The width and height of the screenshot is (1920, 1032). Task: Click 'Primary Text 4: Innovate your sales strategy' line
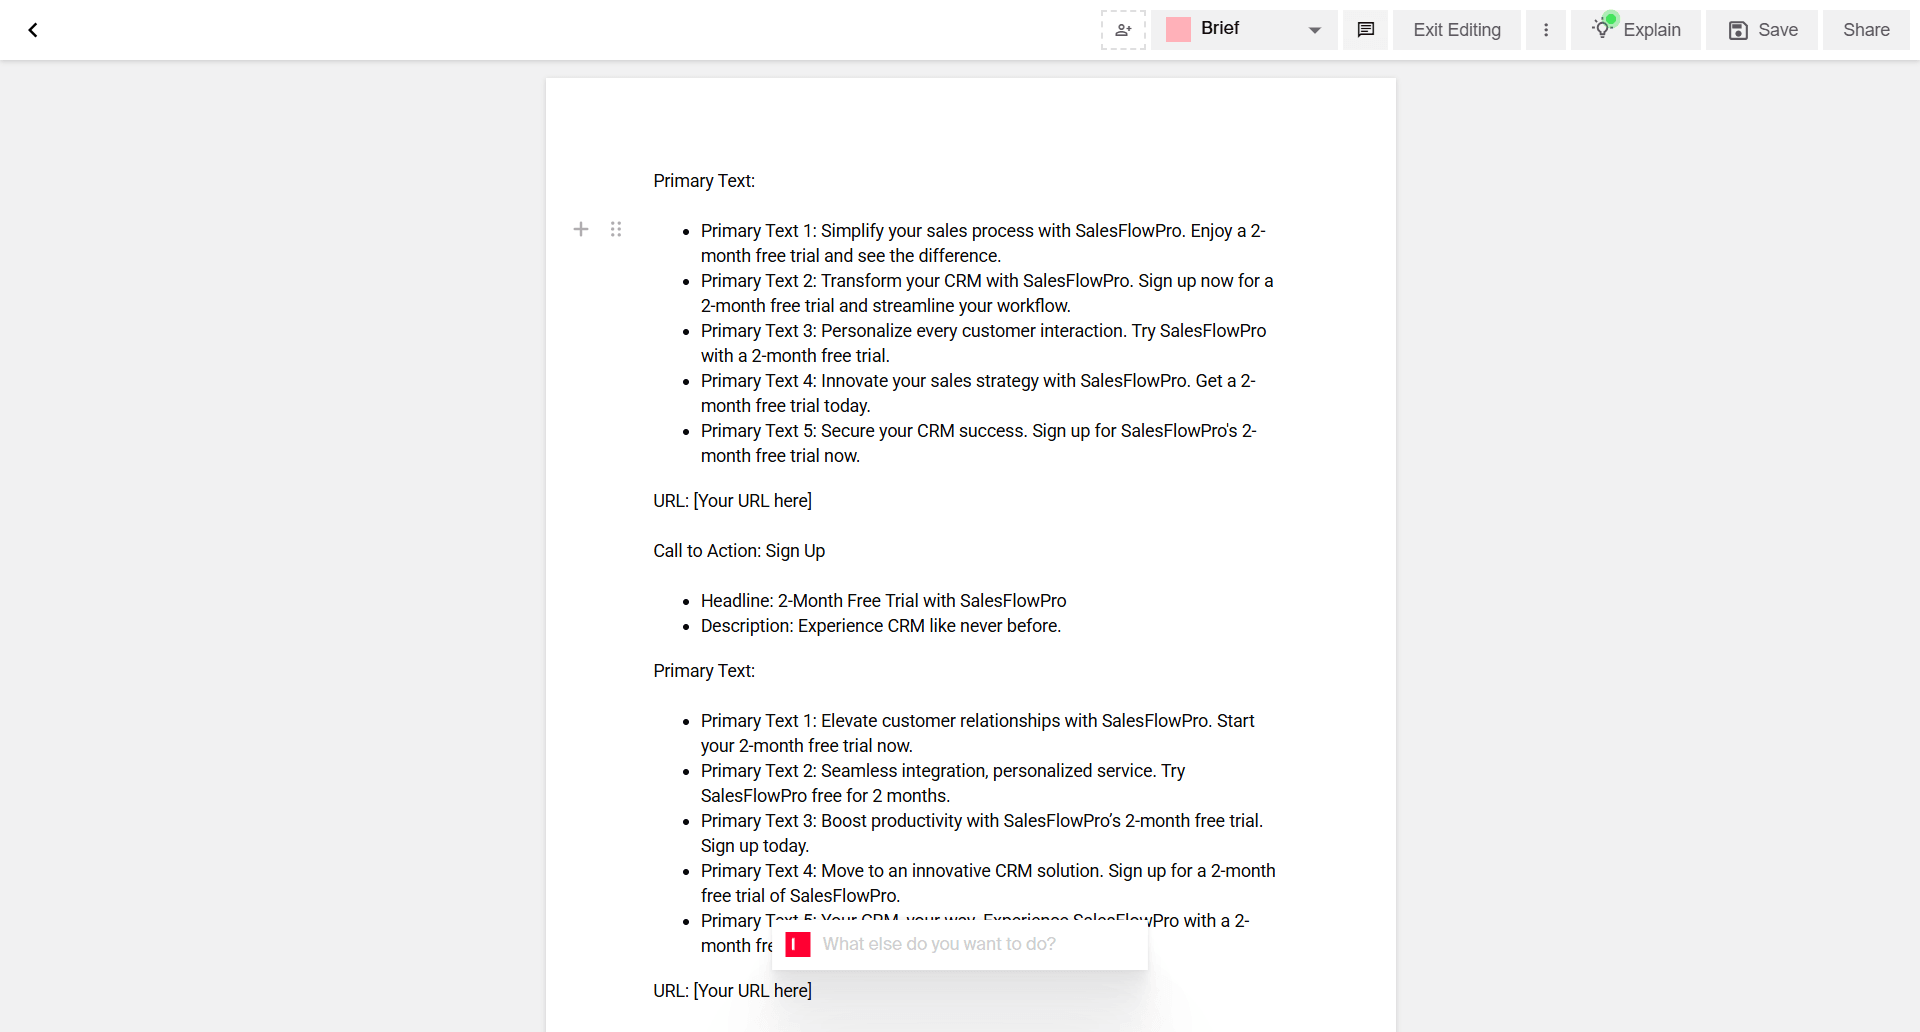pyautogui.click(x=978, y=393)
